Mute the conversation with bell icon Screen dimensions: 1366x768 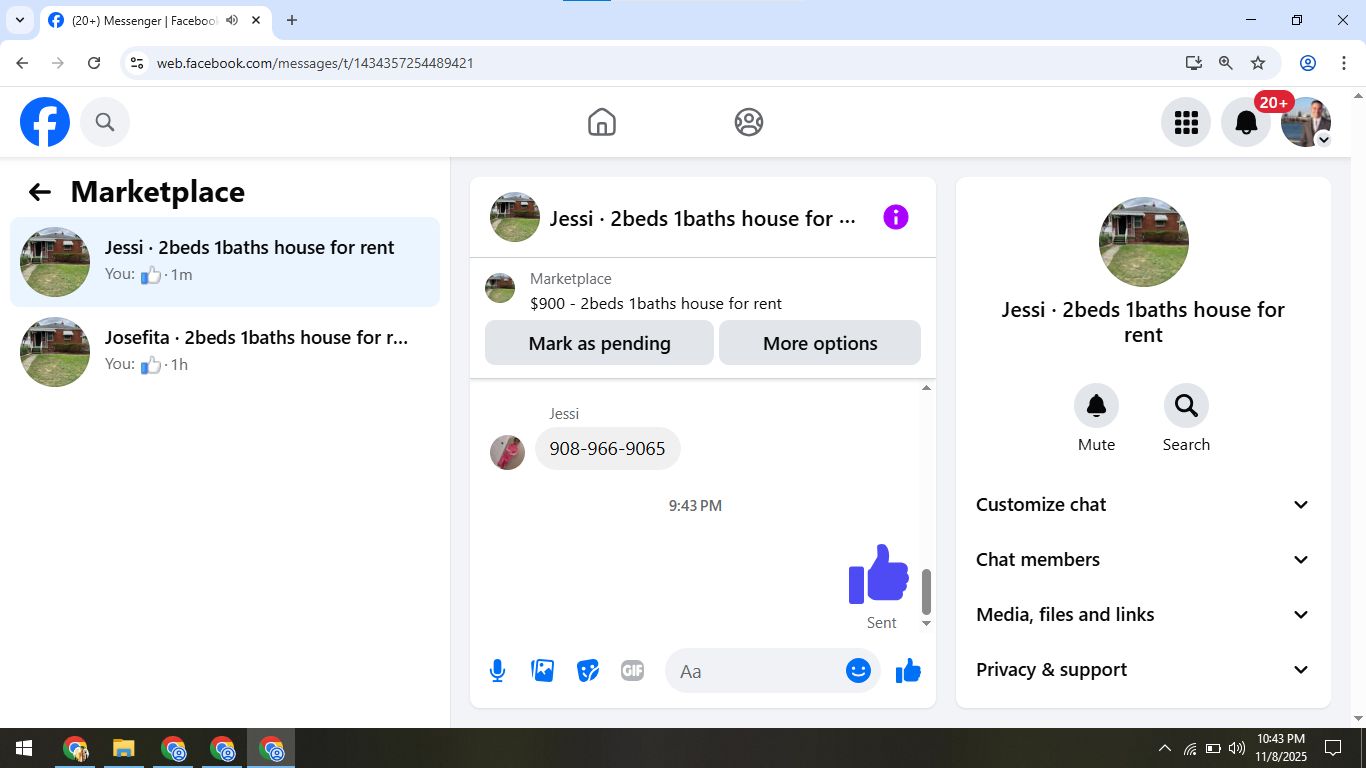(x=1096, y=406)
